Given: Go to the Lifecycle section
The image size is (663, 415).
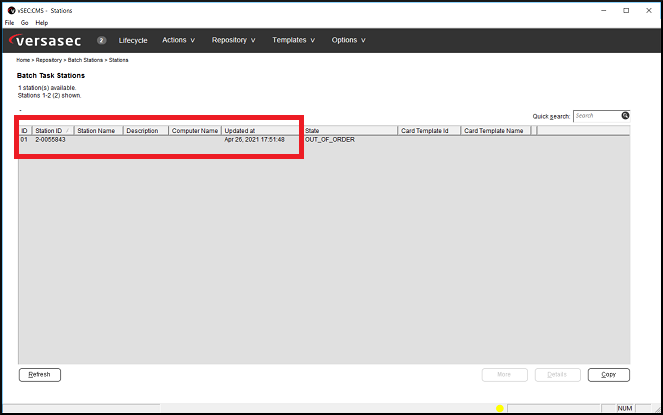Looking at the screenshot, I should 133,40.
